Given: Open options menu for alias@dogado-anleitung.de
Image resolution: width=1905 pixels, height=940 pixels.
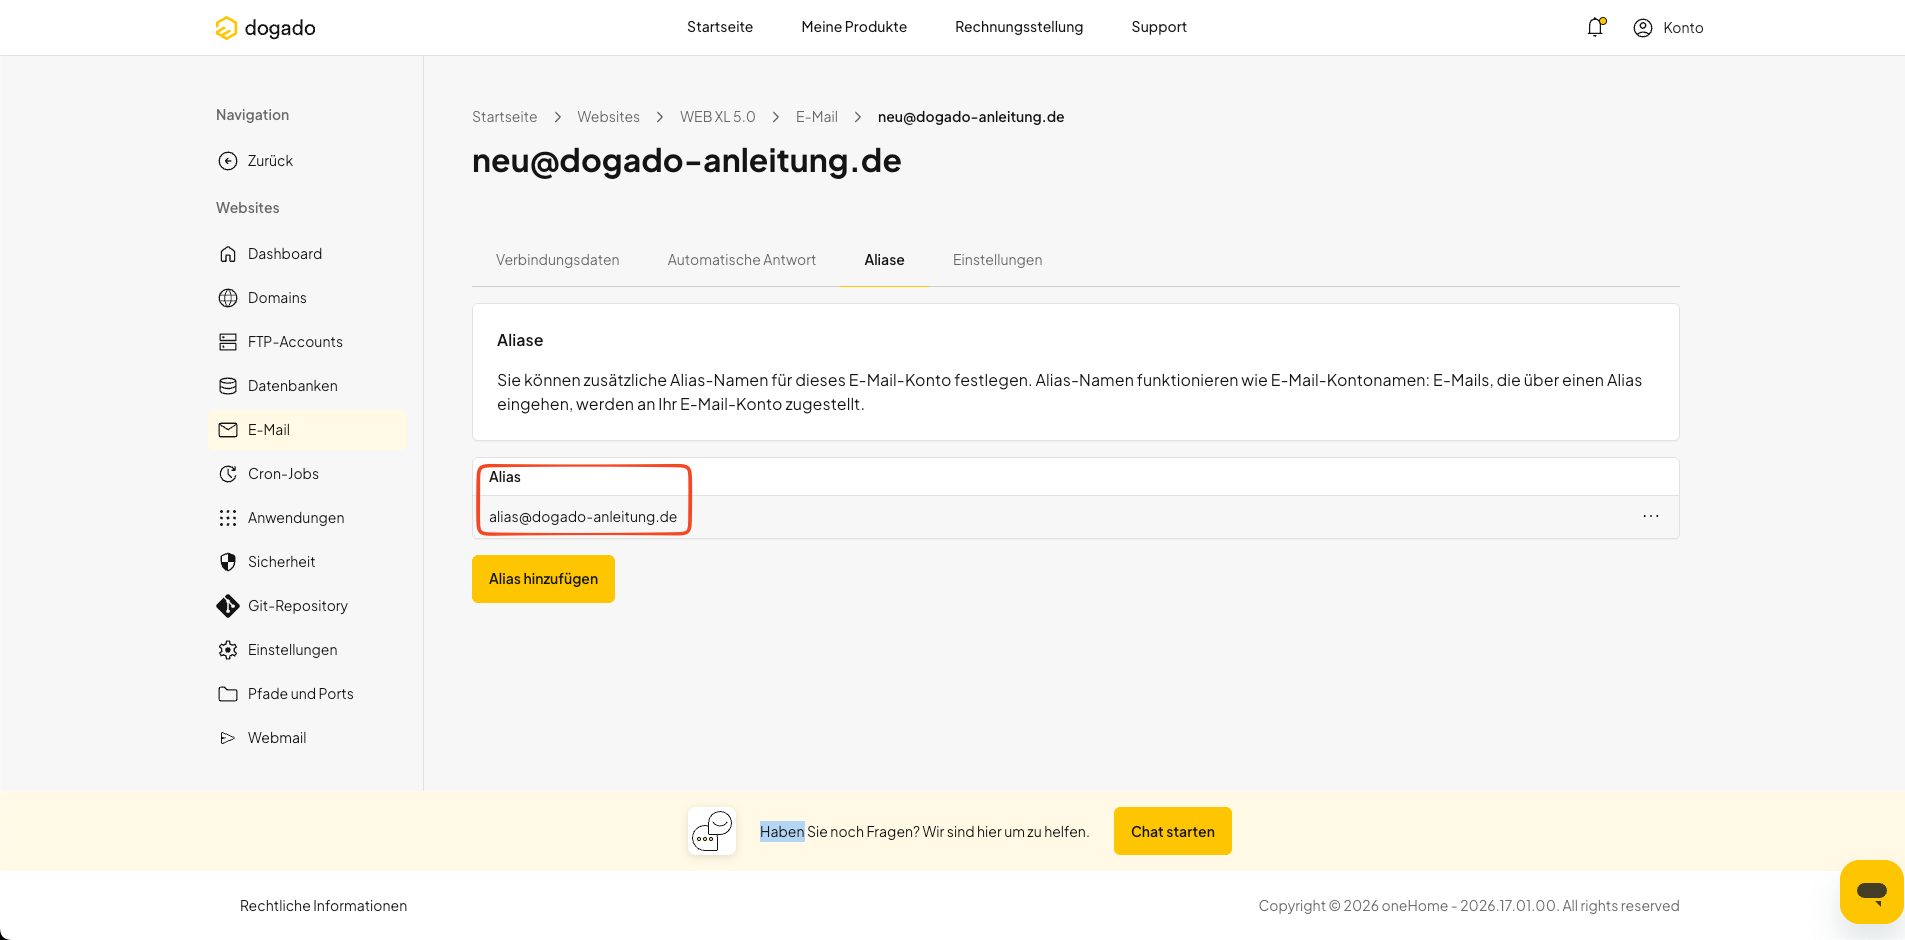Looking at the screenshot, I should [1650, 516].
